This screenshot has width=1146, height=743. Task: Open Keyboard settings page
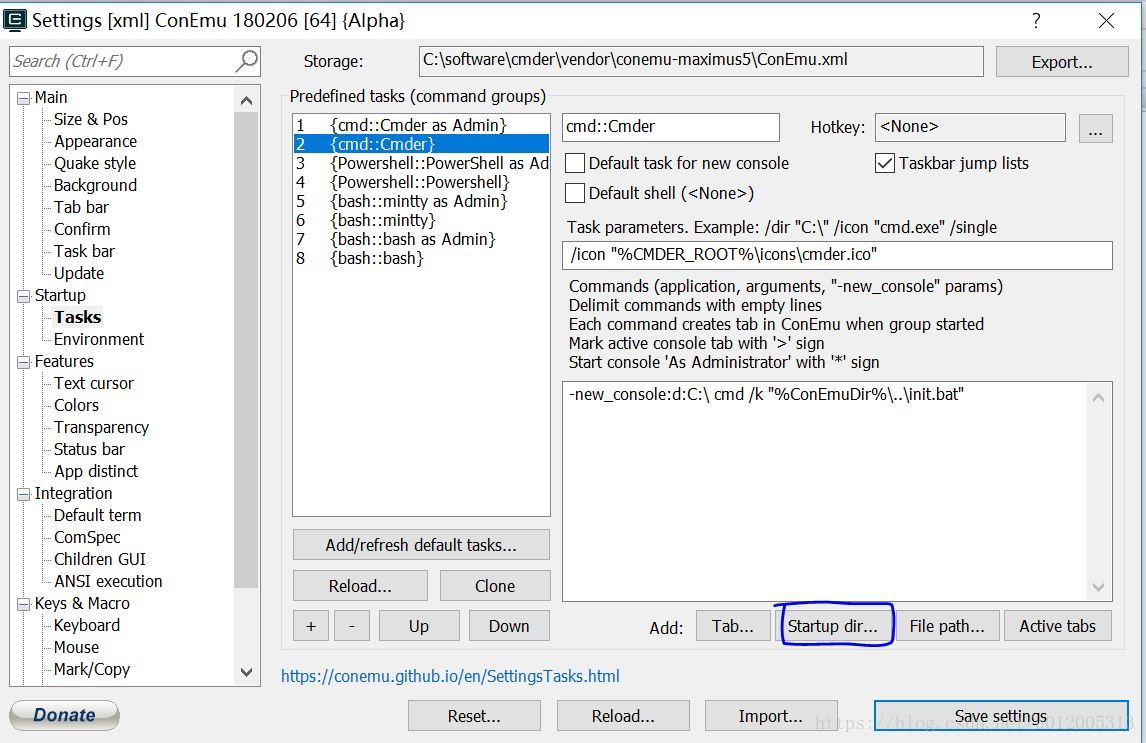tap(86, 625)
